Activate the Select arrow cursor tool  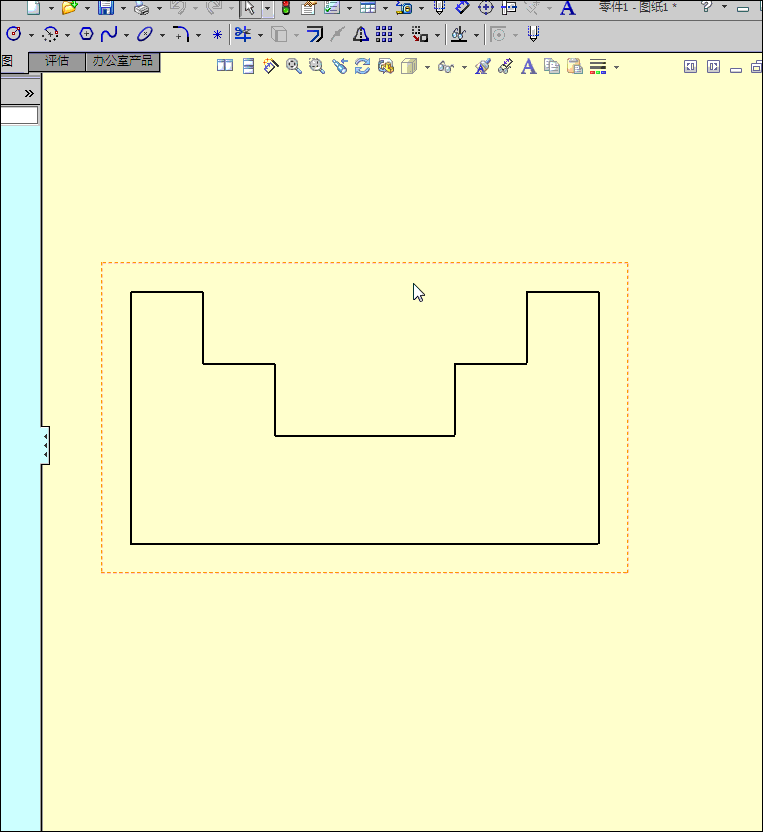pyautogui.click(x=249, y=8)
